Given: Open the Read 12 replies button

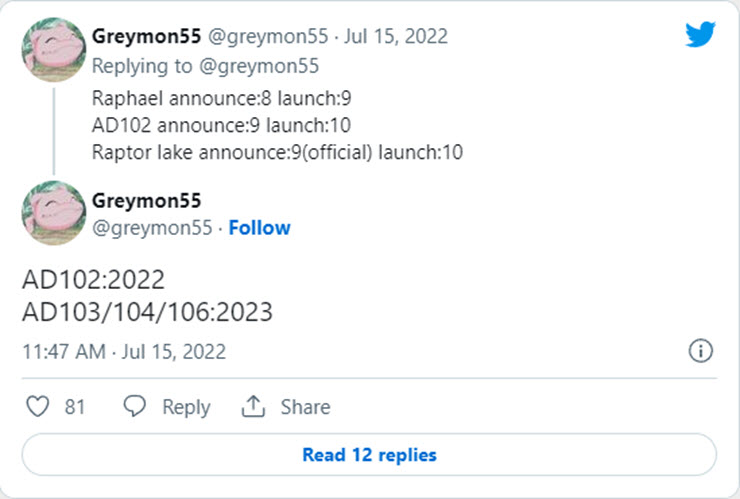Looking at the screenshot, I should [369, 455].
